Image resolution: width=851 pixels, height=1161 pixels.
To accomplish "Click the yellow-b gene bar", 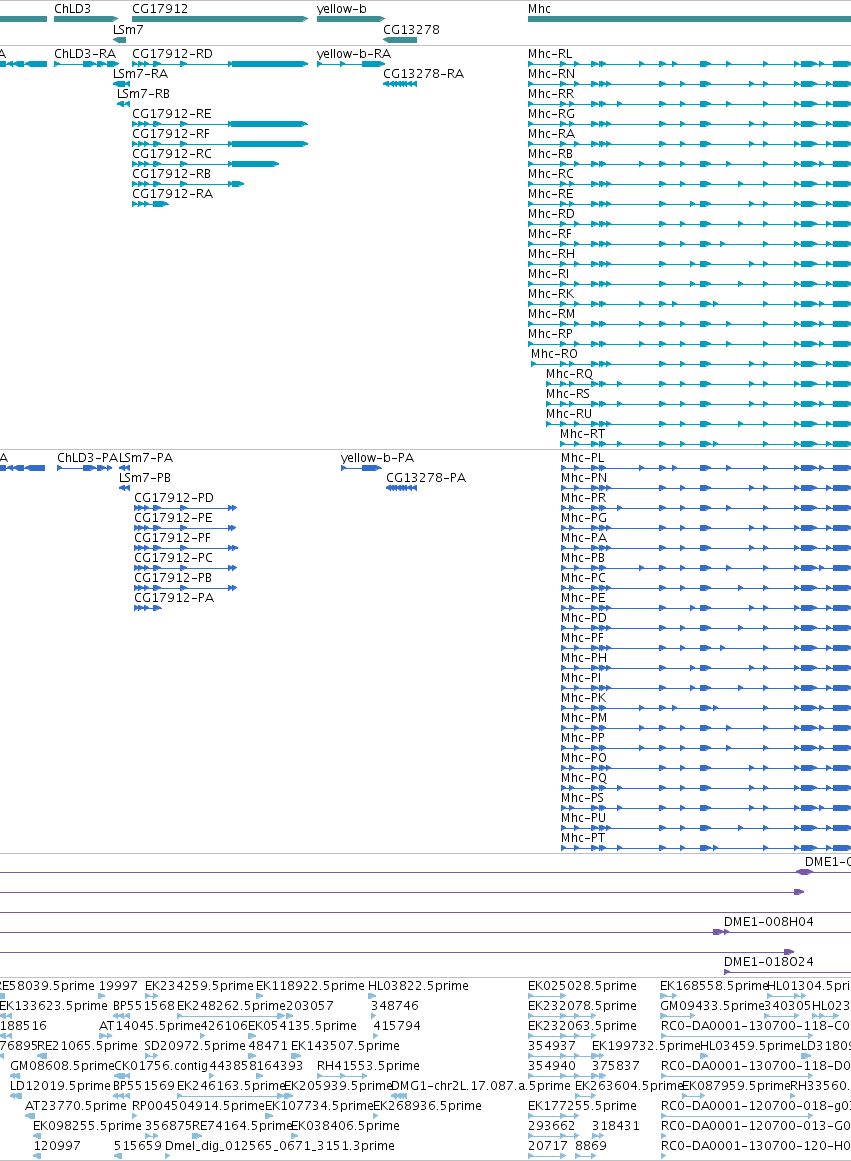I will click(351, 19).
